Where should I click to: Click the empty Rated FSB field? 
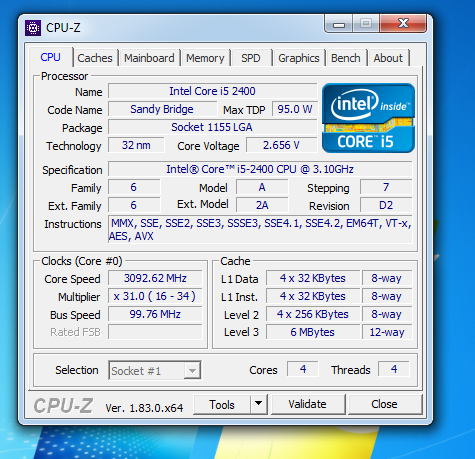point(155,332)
